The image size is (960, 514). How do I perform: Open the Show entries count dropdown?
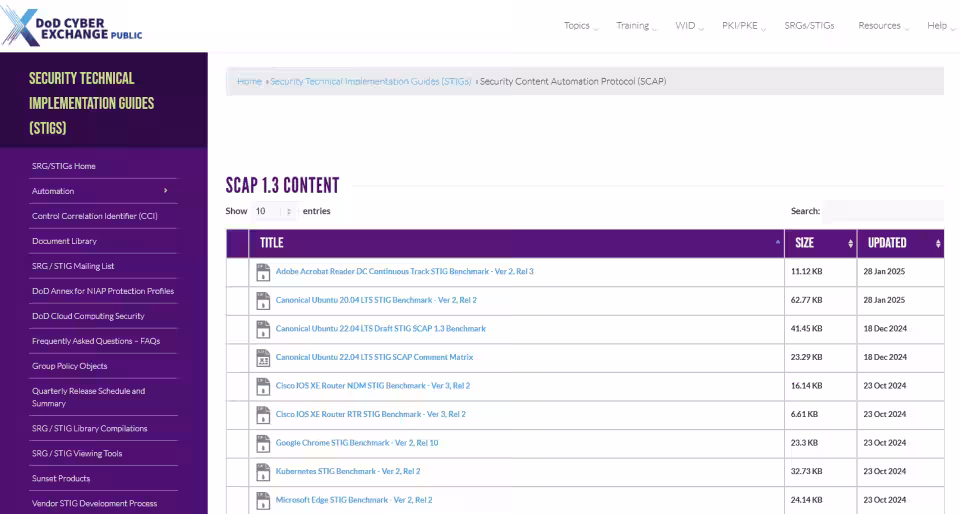pyautogui.click(x=274, y=211)
